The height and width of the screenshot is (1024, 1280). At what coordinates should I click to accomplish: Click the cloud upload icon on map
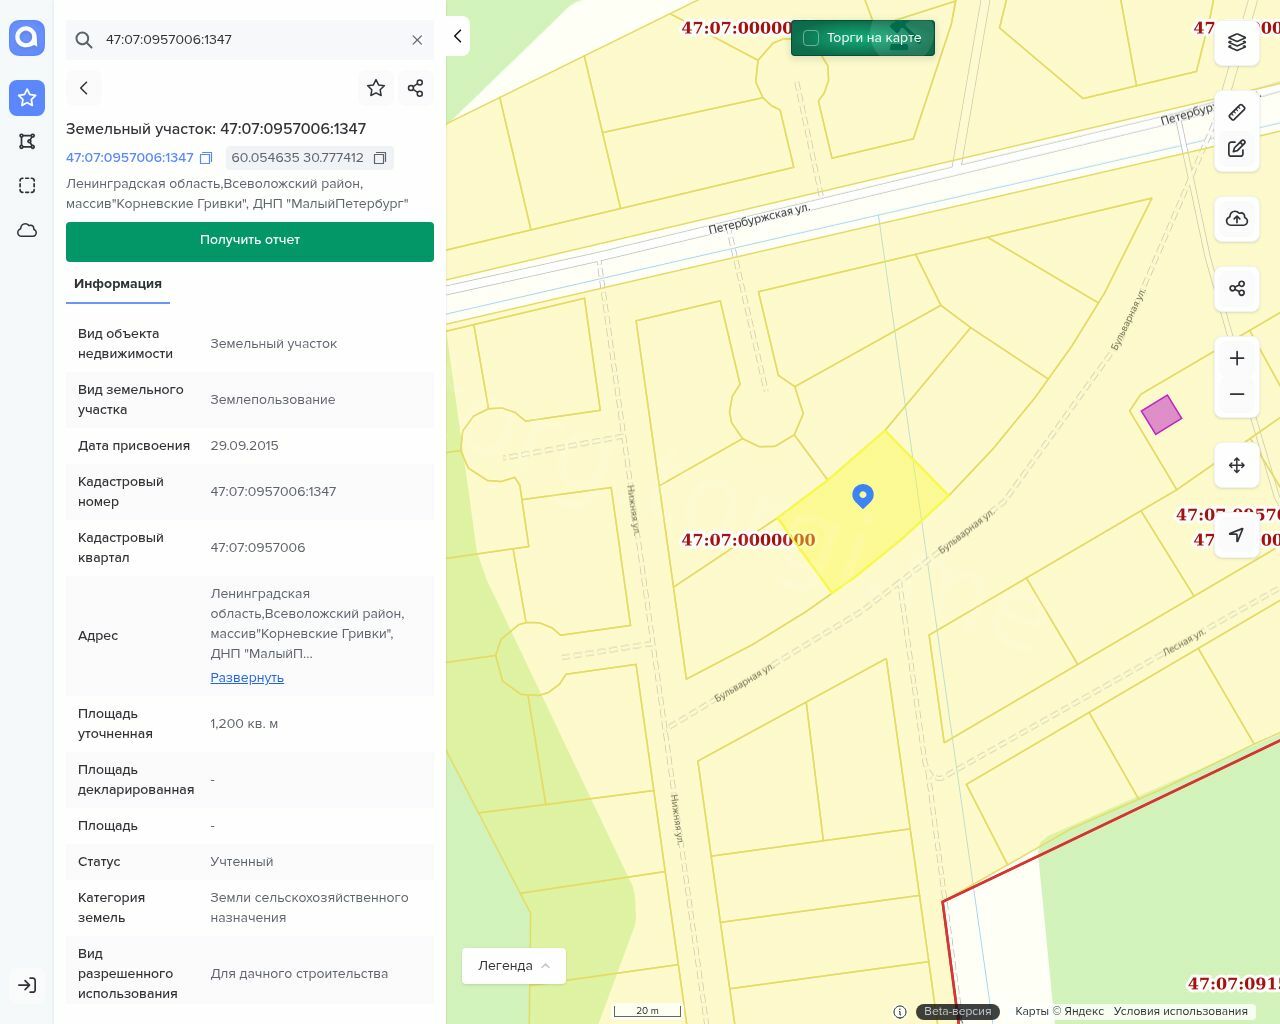(x=1237, y=219)
